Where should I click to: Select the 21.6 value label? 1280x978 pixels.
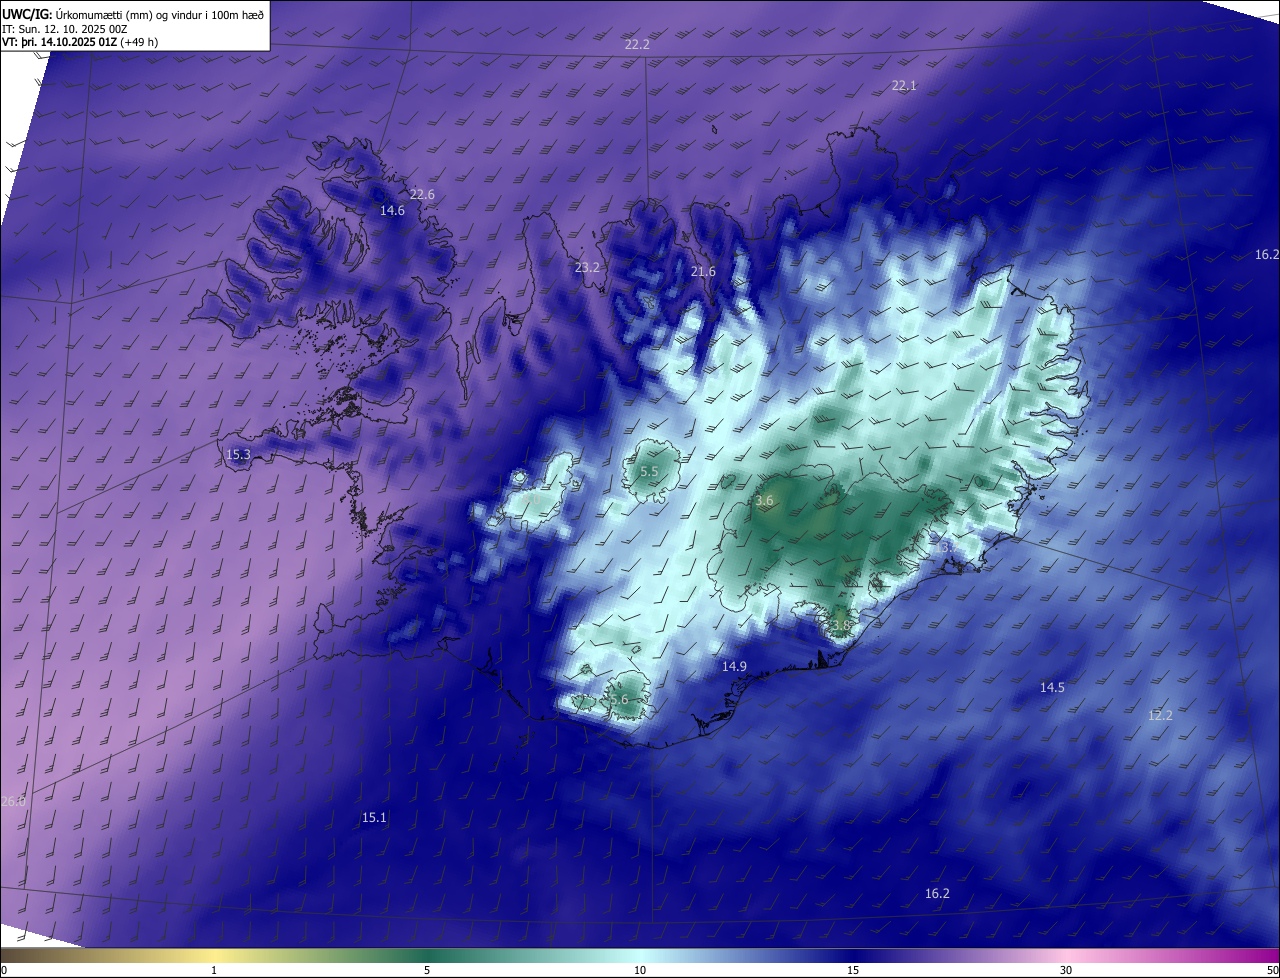703,272
